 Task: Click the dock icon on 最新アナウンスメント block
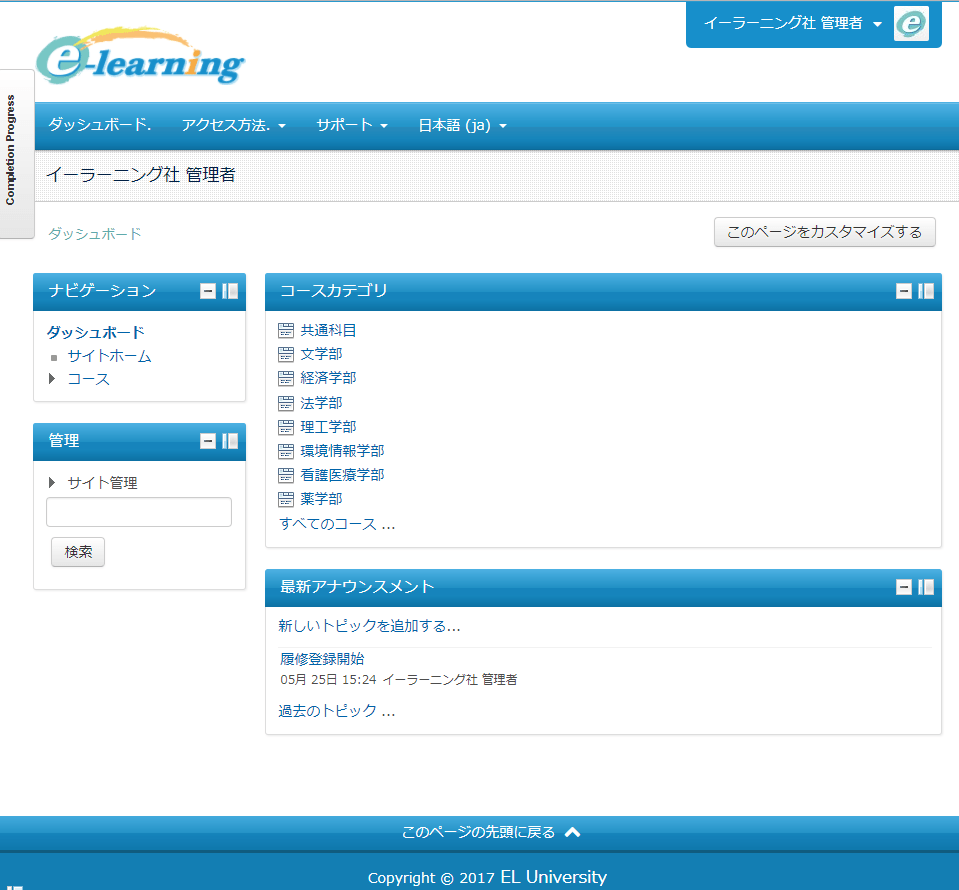pyautogui.click(x=928, y=588)
